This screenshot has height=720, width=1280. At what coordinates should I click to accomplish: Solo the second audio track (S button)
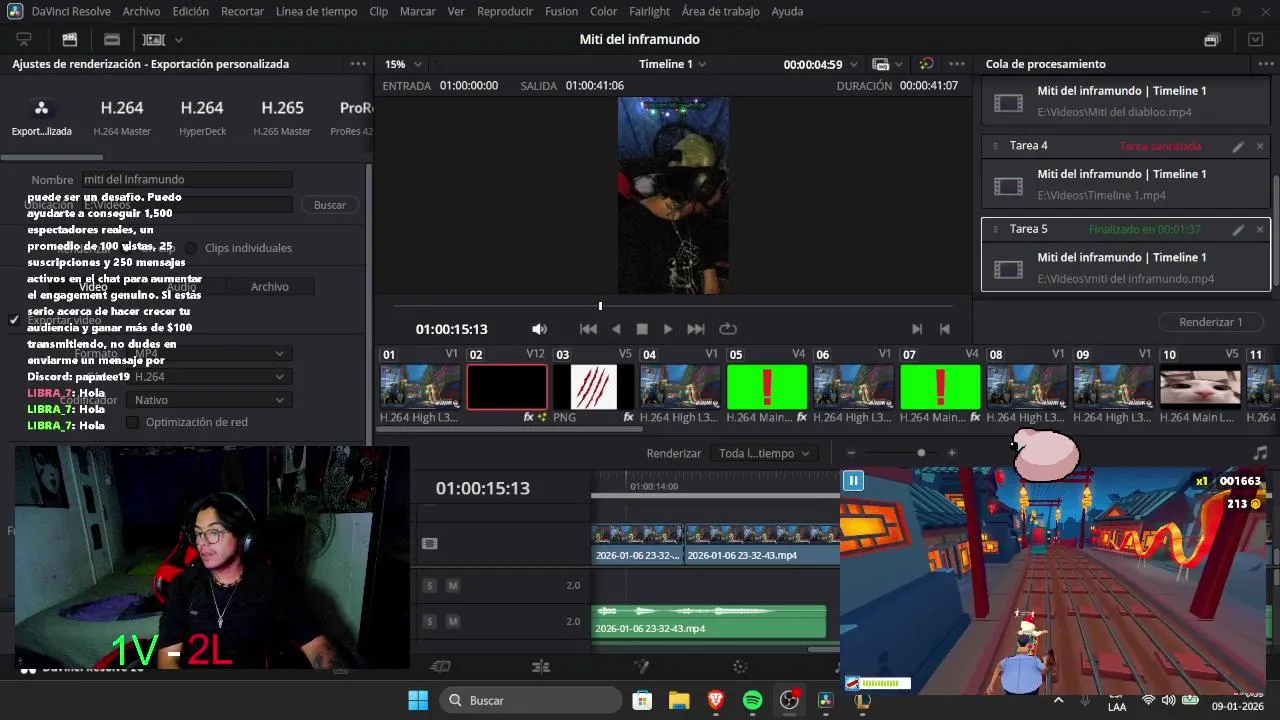click(430, 621)
